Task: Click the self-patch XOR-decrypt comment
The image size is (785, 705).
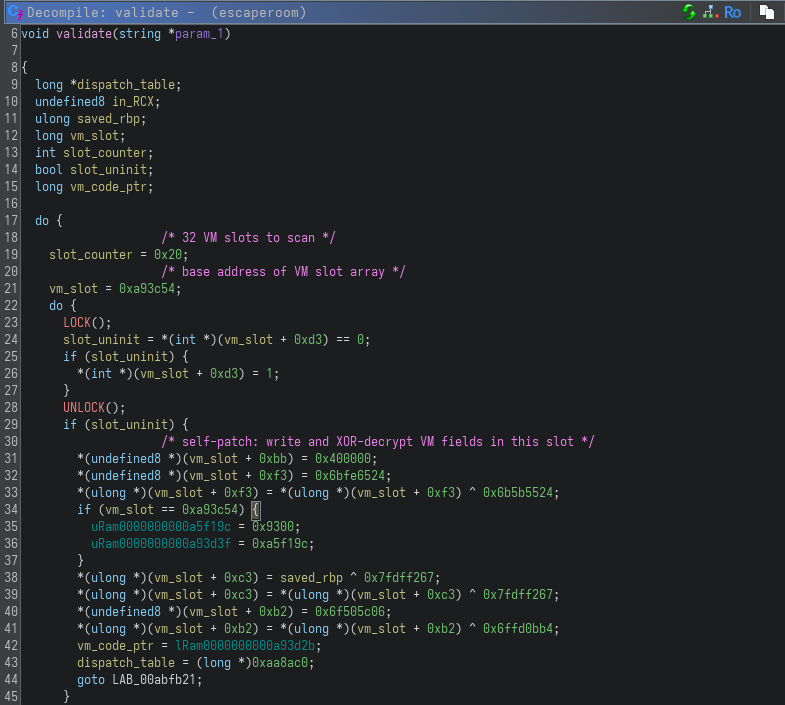Action: [377, 442]
